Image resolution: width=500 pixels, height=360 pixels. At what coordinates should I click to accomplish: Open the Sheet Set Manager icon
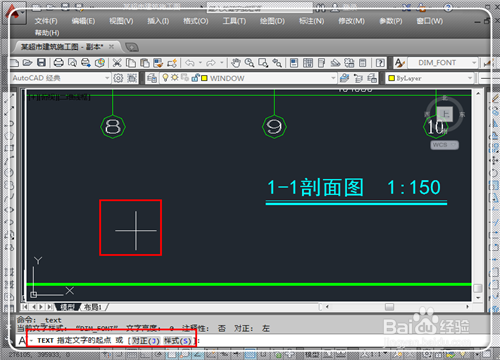click(x=335, y=63)
